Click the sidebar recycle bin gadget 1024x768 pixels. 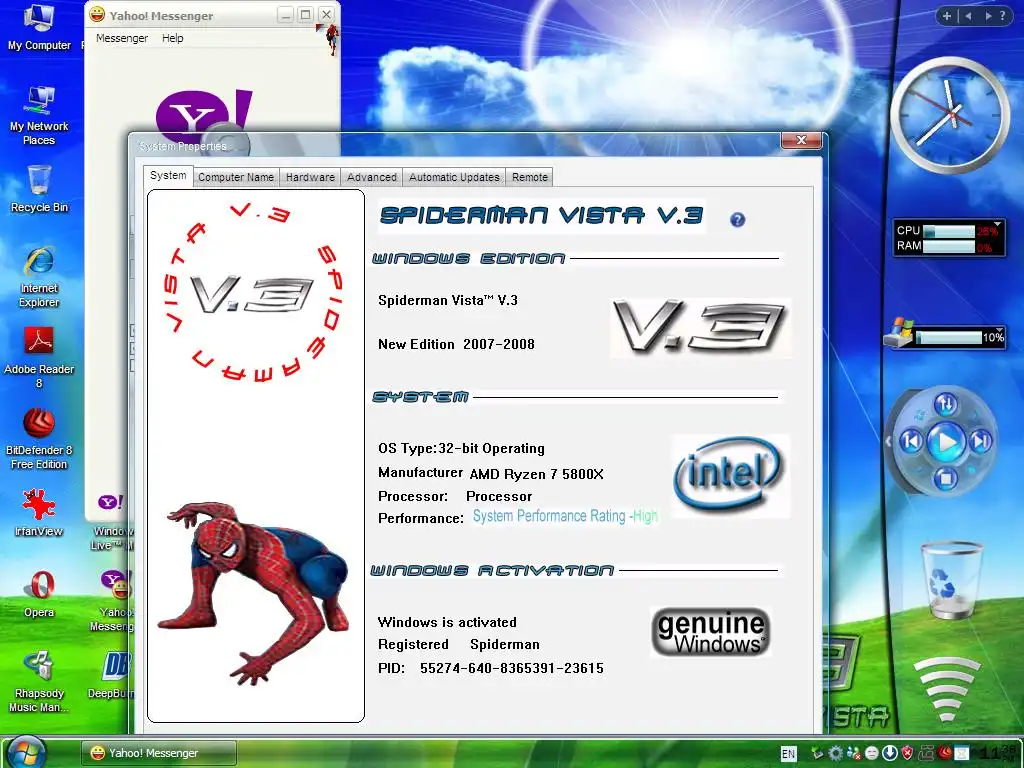point(950,579)
